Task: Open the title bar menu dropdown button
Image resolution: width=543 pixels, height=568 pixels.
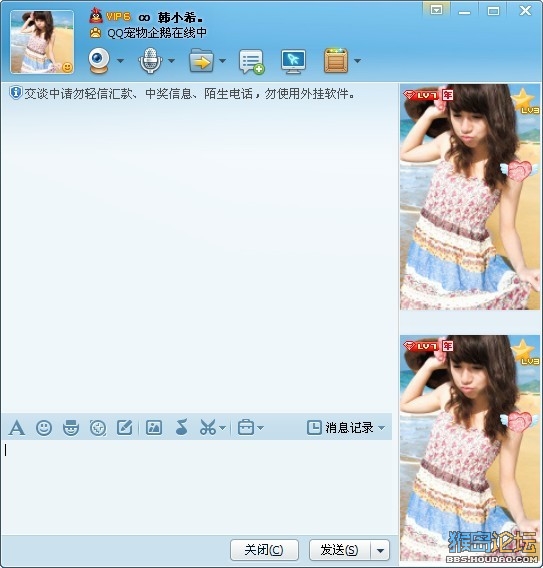Action: (x=436, y=10)
